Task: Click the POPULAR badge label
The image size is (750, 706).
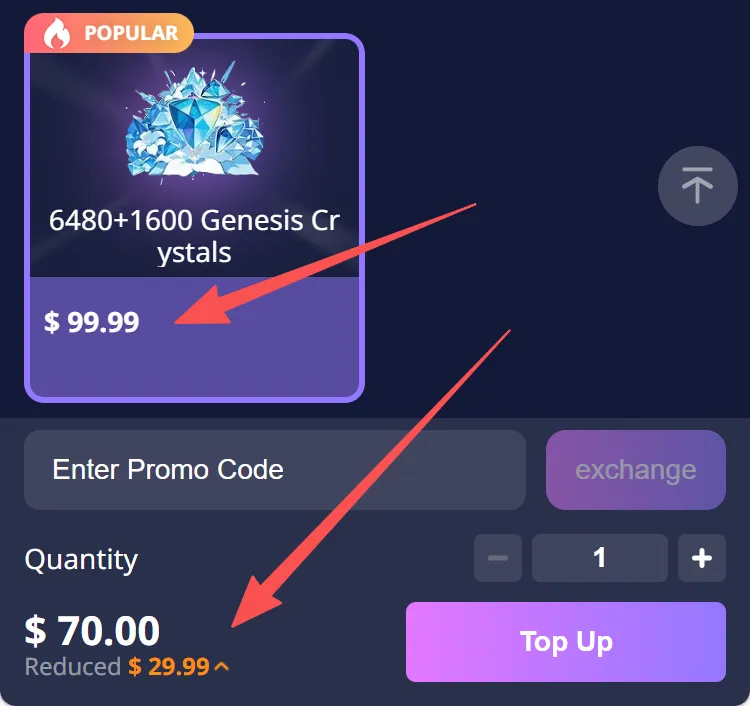Action: [x=131, y=33]
